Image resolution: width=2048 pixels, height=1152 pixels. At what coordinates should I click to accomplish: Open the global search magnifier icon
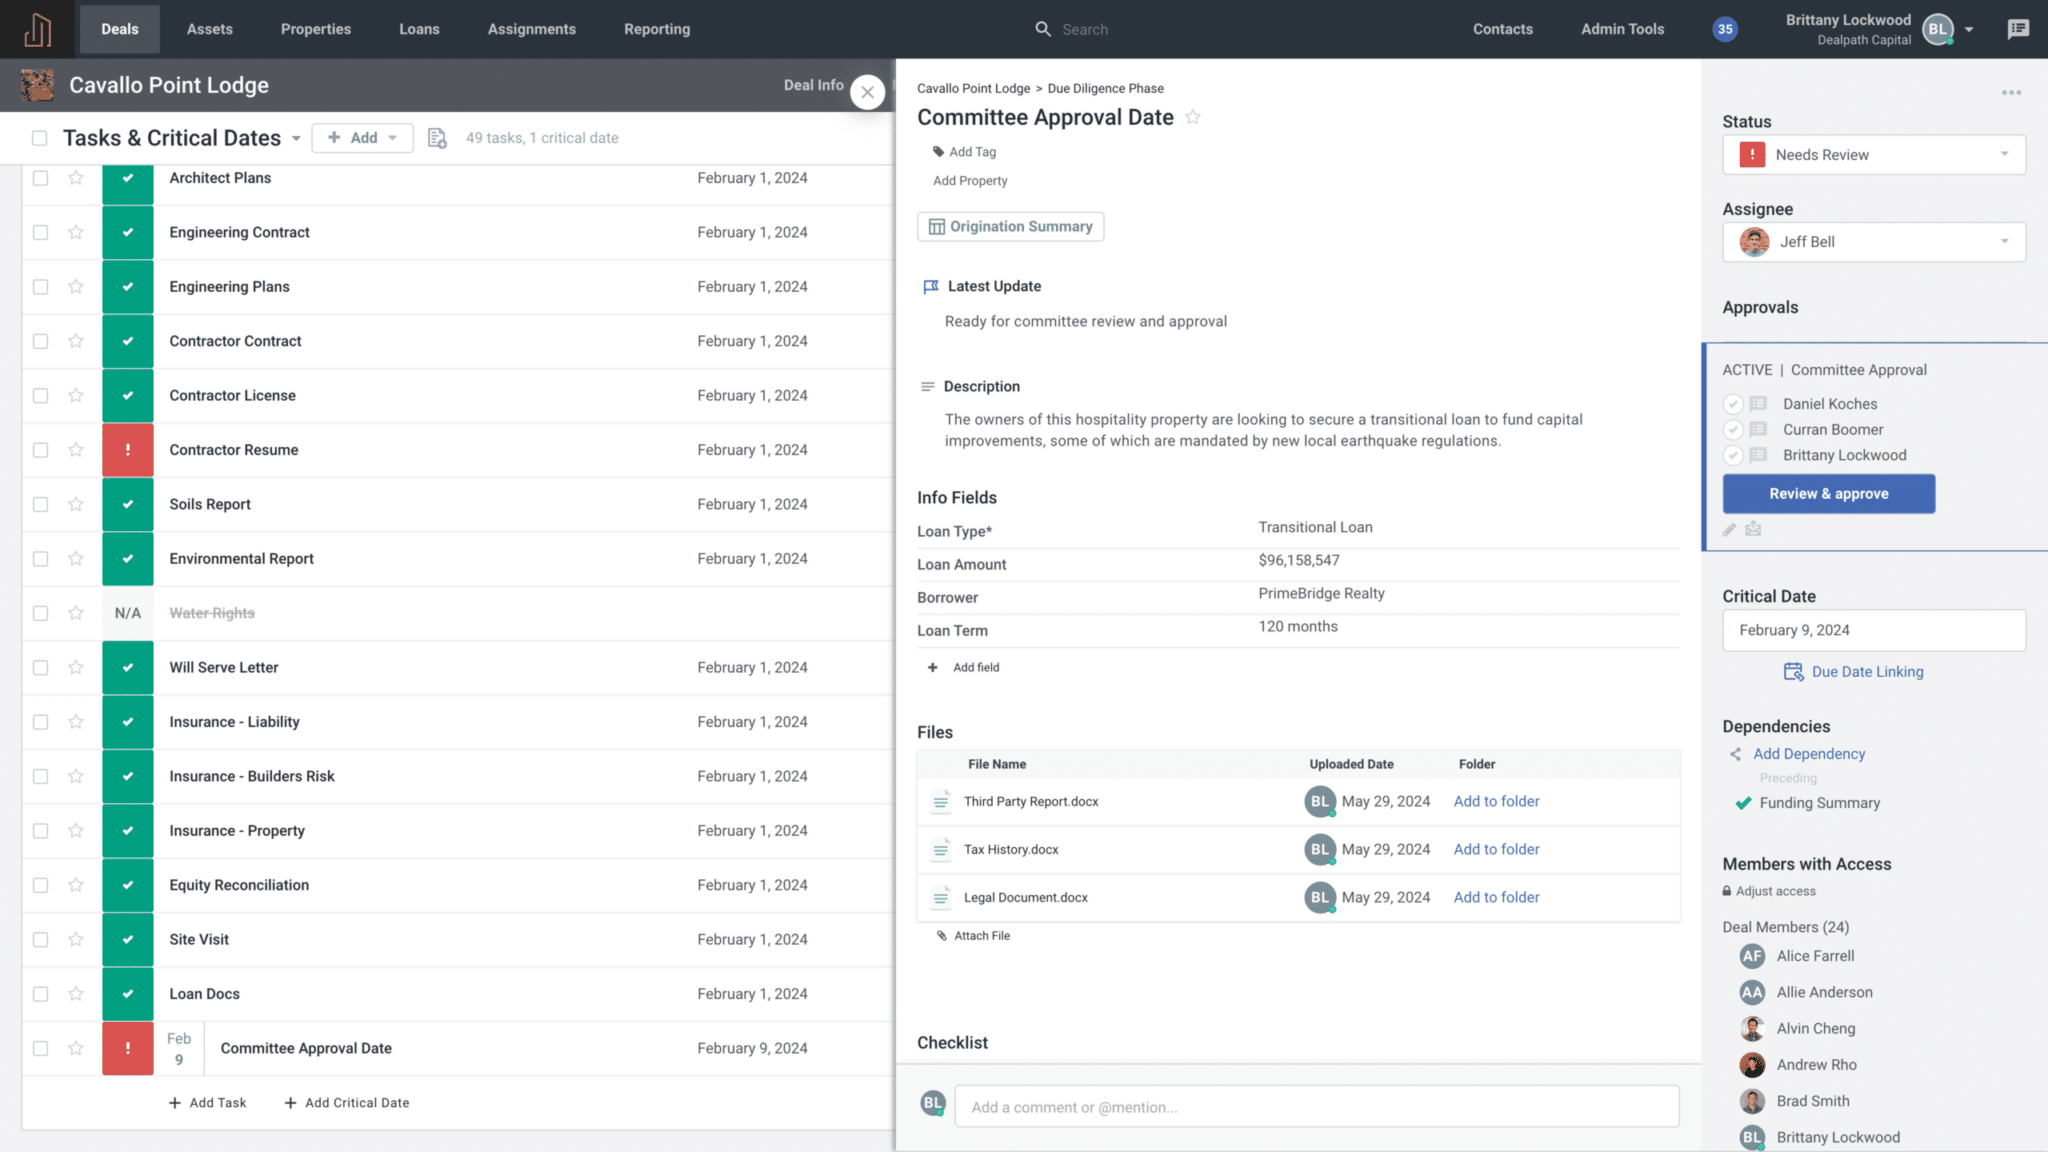(x=1041, y=29)
